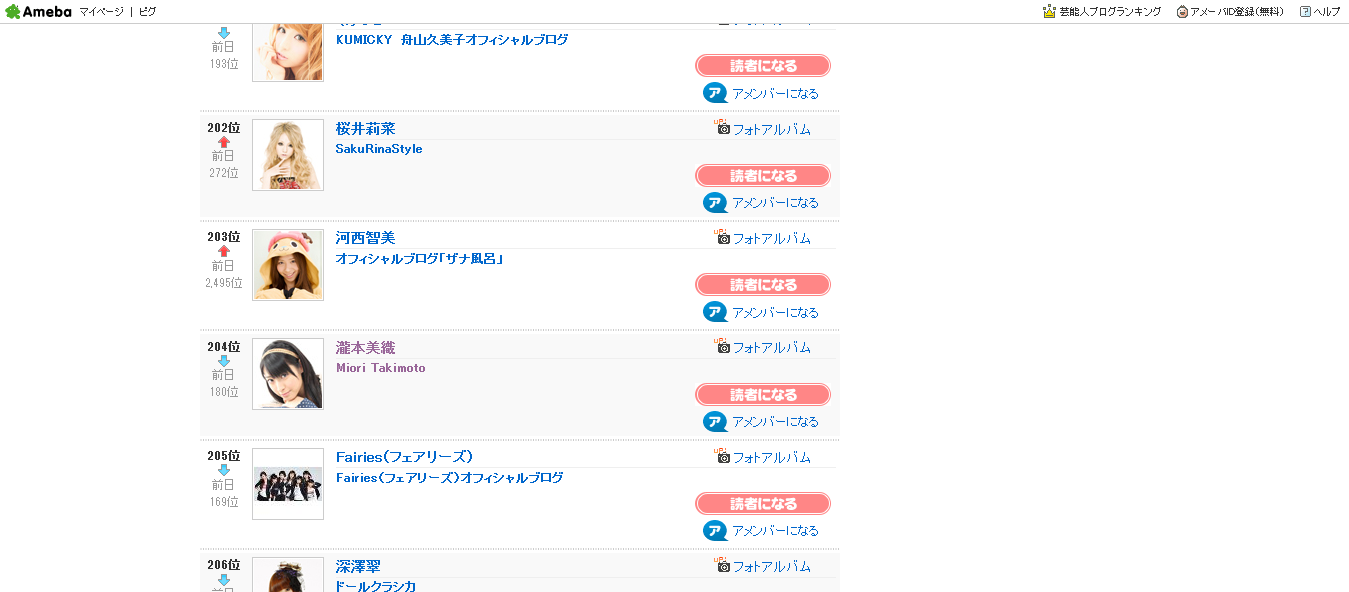Screen dimensions: 1349x592
Task: Click camera icon photo album for Fairies
Action: (x=723, y=456)
